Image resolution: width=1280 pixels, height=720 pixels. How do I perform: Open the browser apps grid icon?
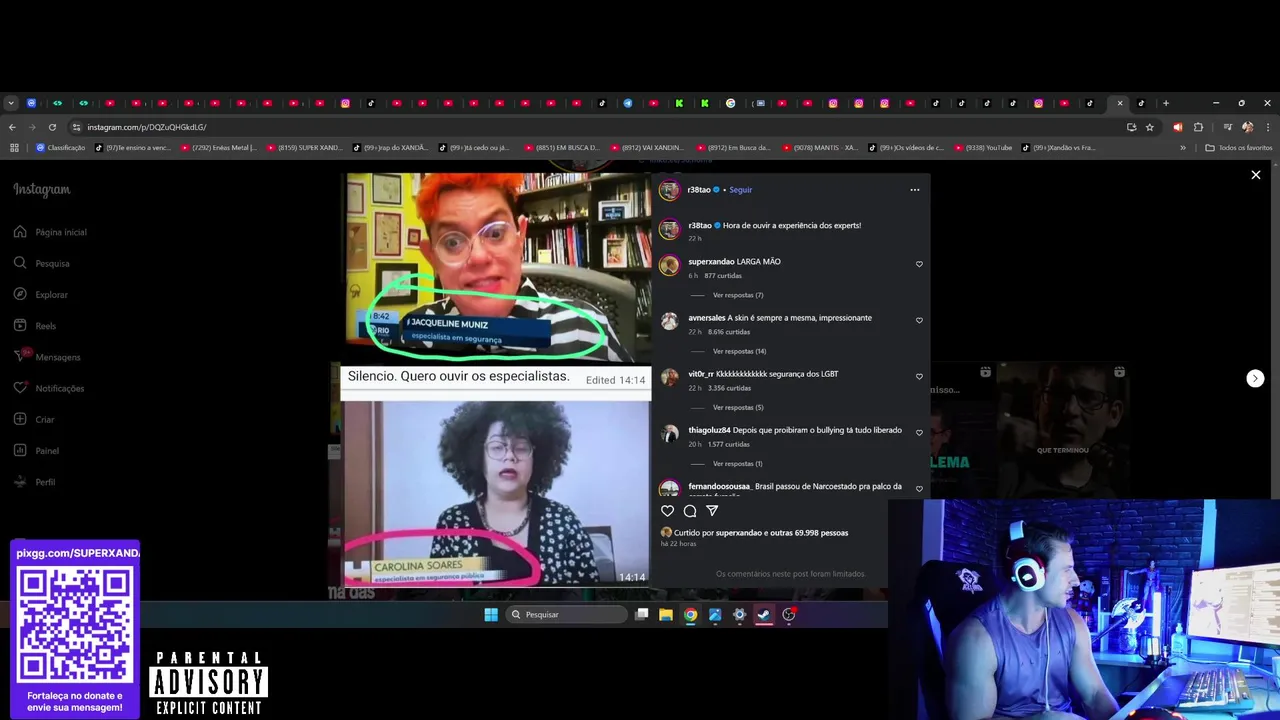[14, 148]
